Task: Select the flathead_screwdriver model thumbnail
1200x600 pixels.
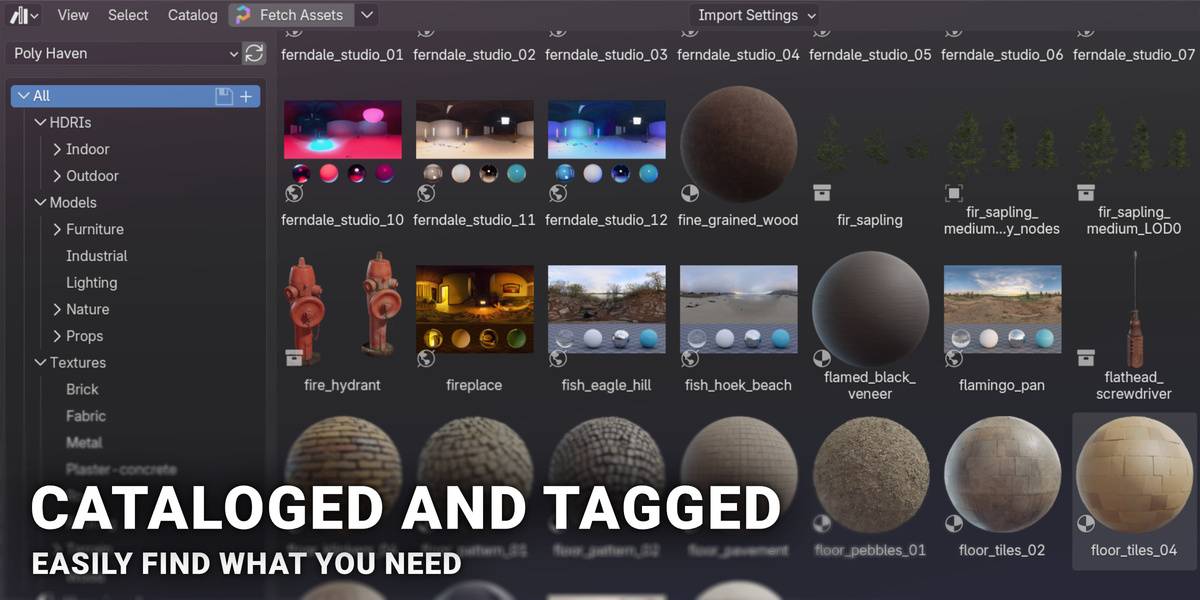Action: [1135, 309]
